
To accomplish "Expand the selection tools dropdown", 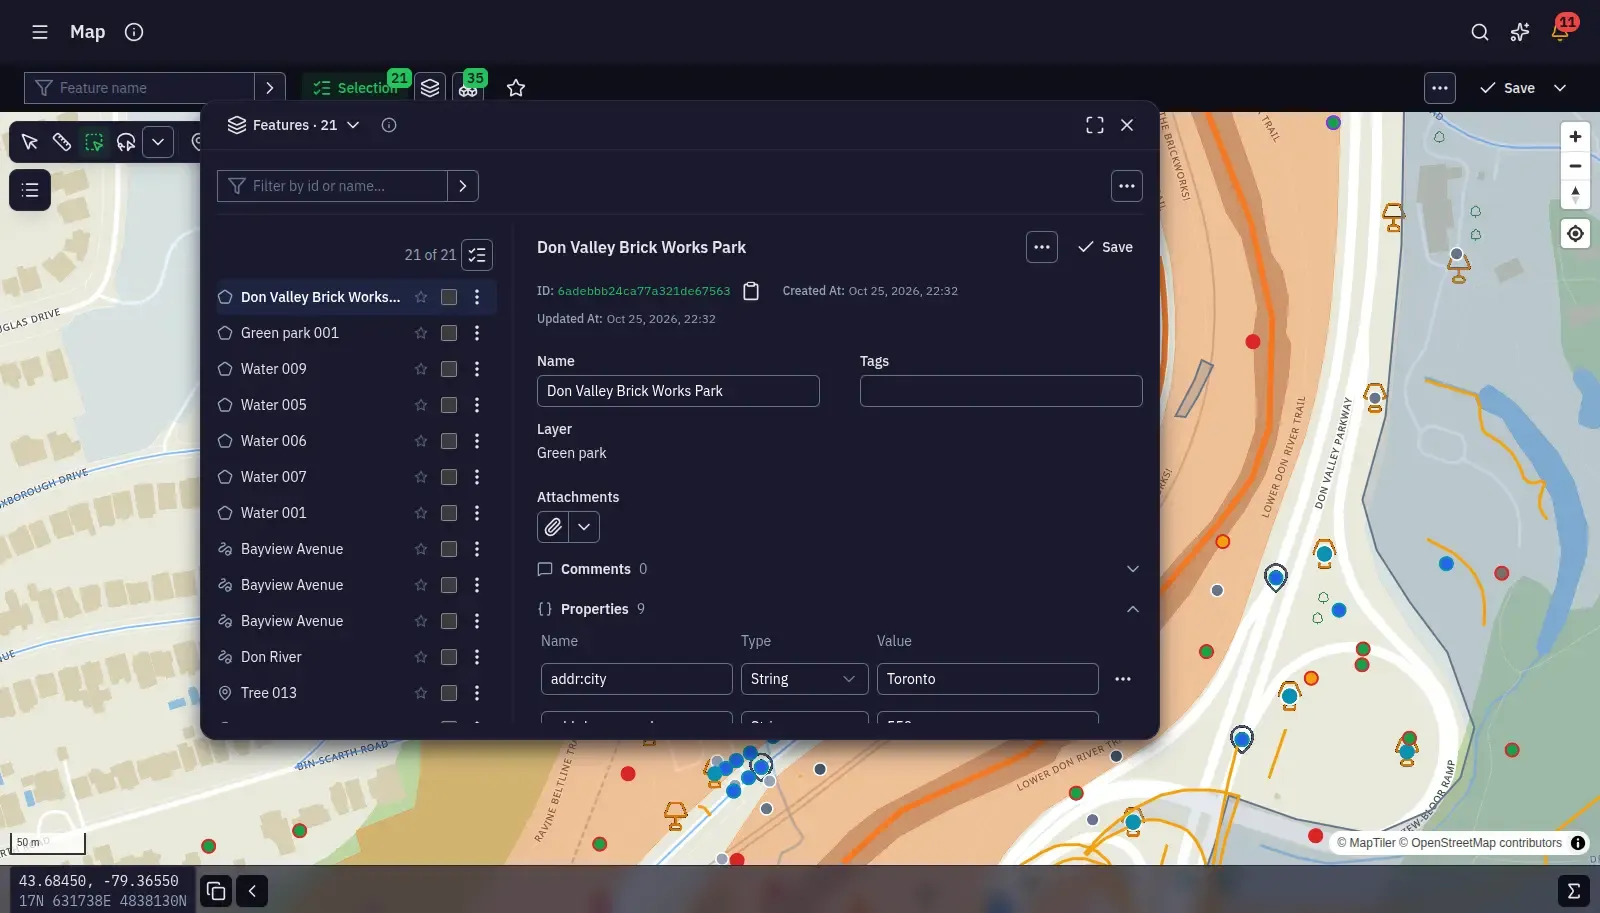I will [158, 142].
